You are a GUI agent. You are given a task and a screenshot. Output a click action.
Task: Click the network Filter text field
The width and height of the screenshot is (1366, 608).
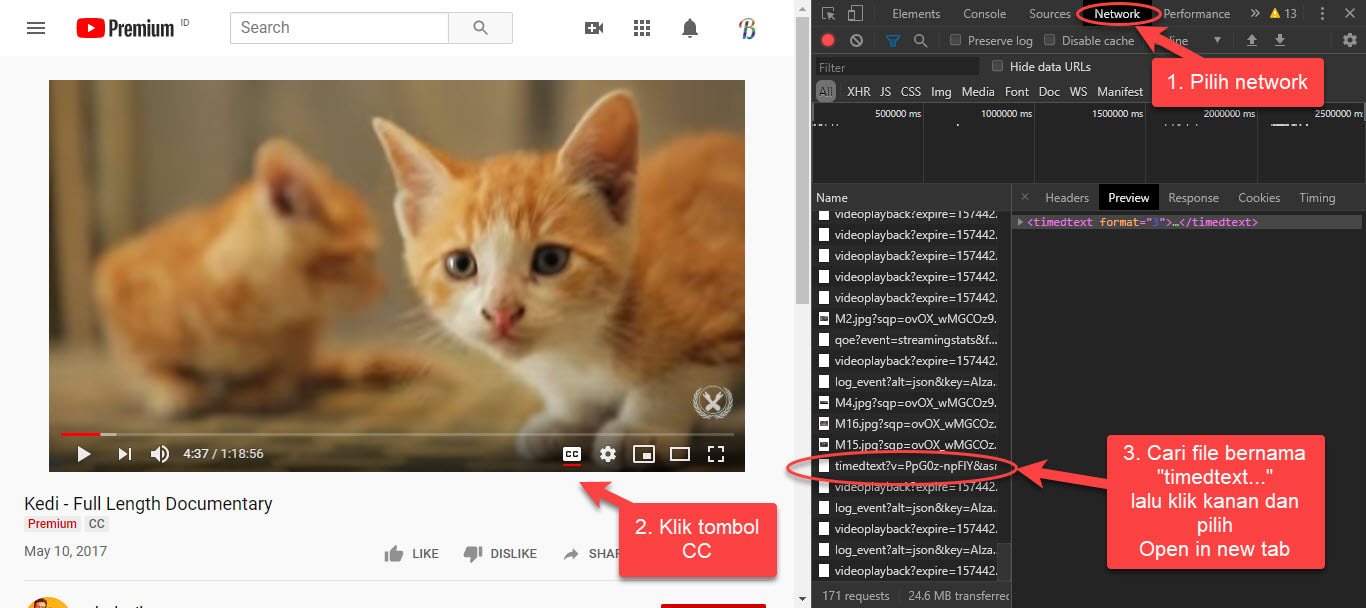click(897, 67)
